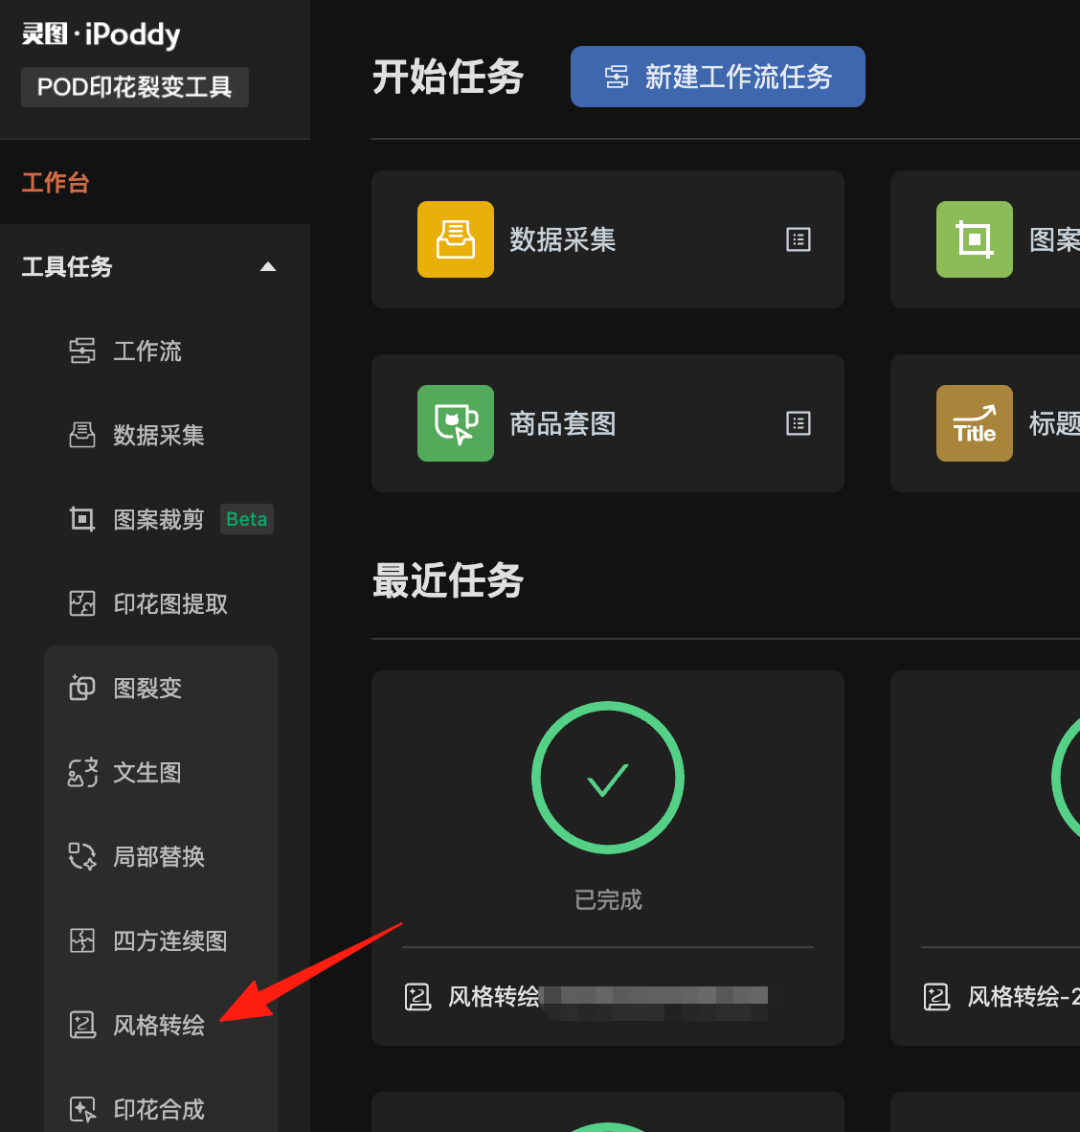Click the 工作流 sidebar icon
This screenshot has height=1132, width=1080.
click(82, 351)
